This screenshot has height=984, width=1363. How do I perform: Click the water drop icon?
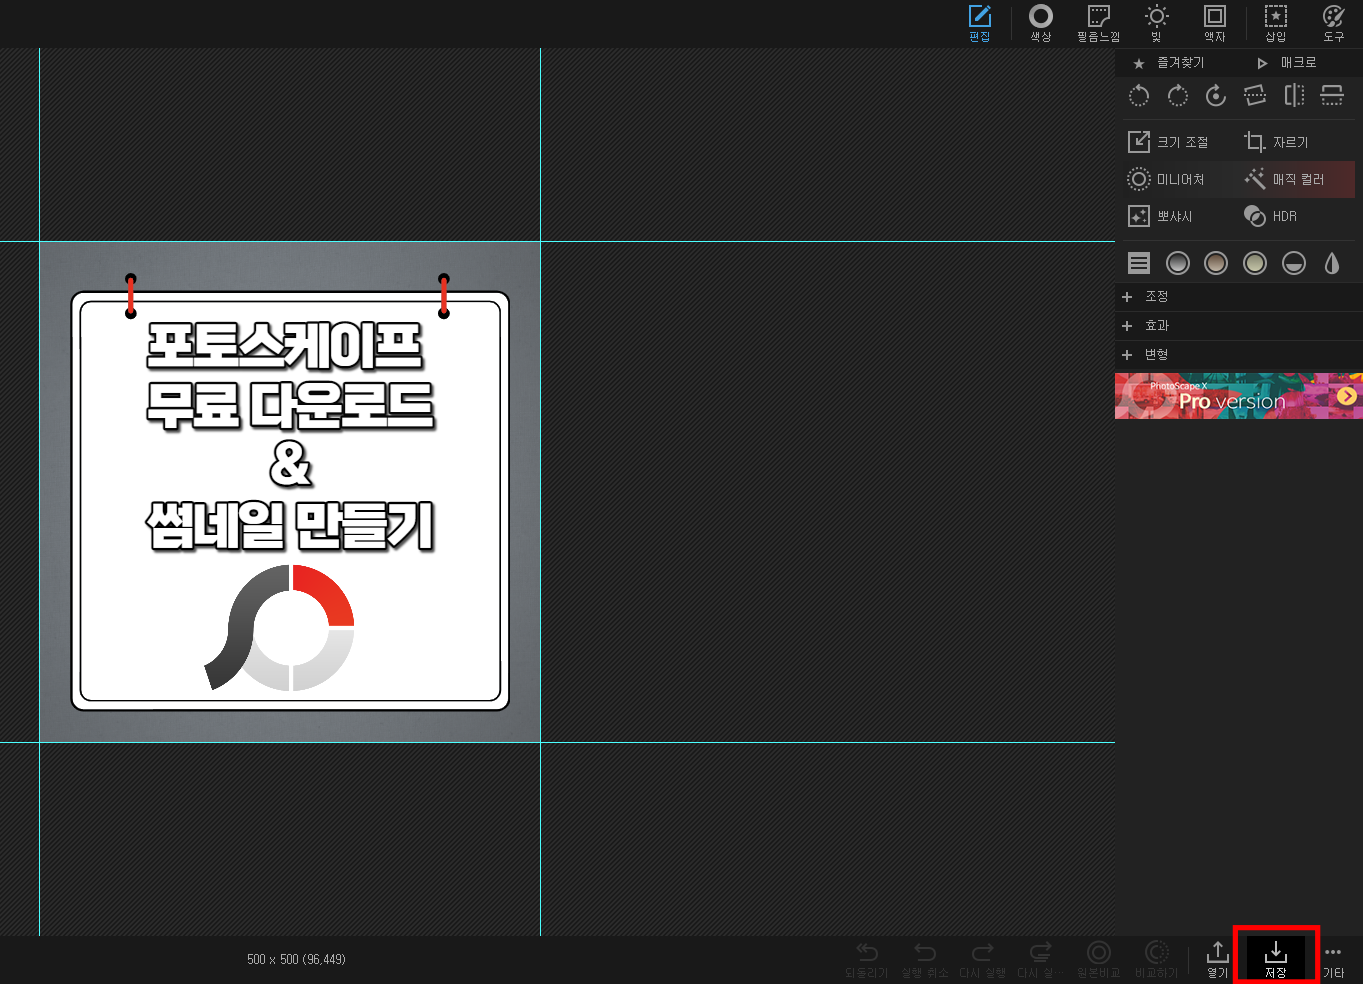1332,263
